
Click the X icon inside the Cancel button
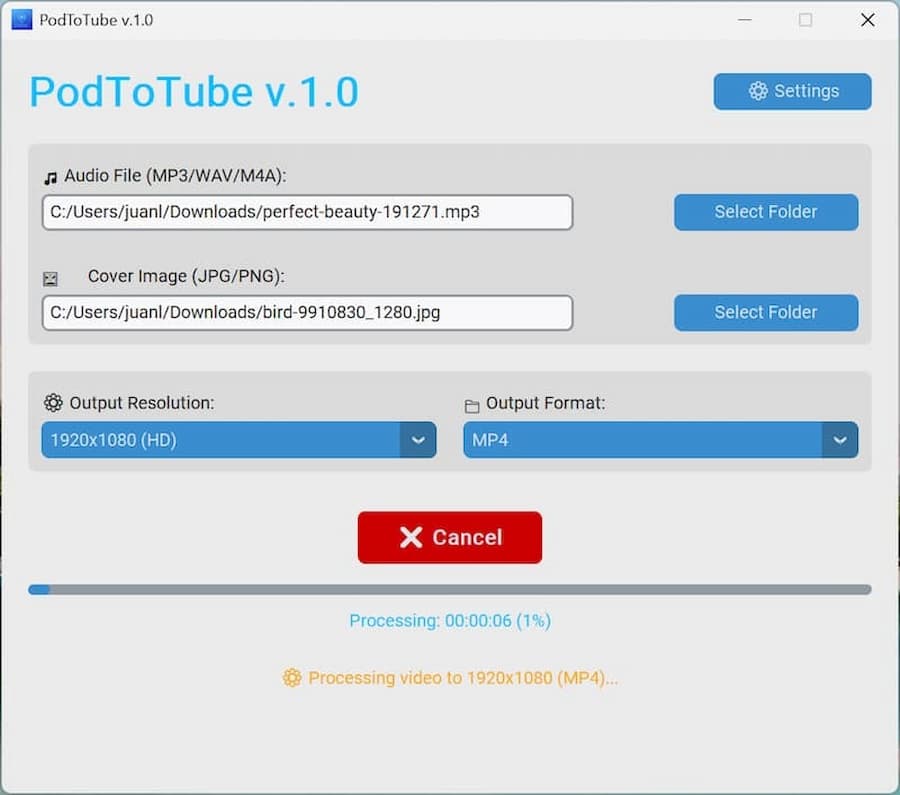click(411, 537)
